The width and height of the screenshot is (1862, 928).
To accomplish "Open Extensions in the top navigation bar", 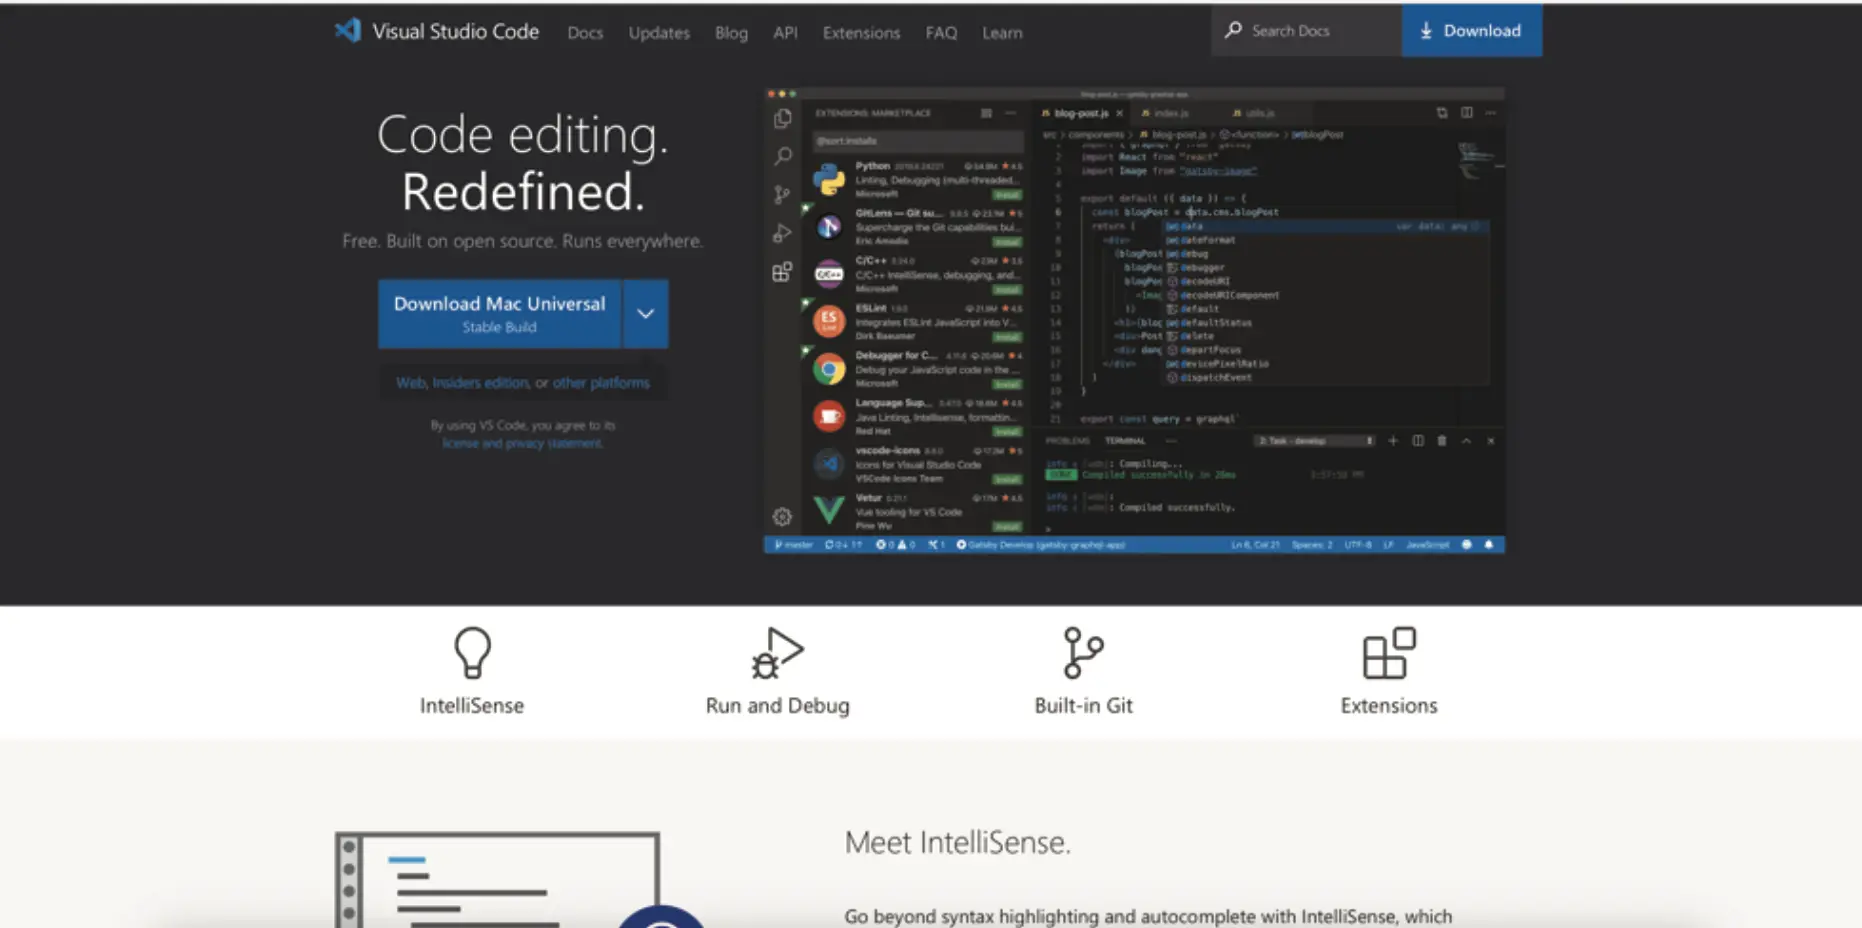I will (861, 33).
